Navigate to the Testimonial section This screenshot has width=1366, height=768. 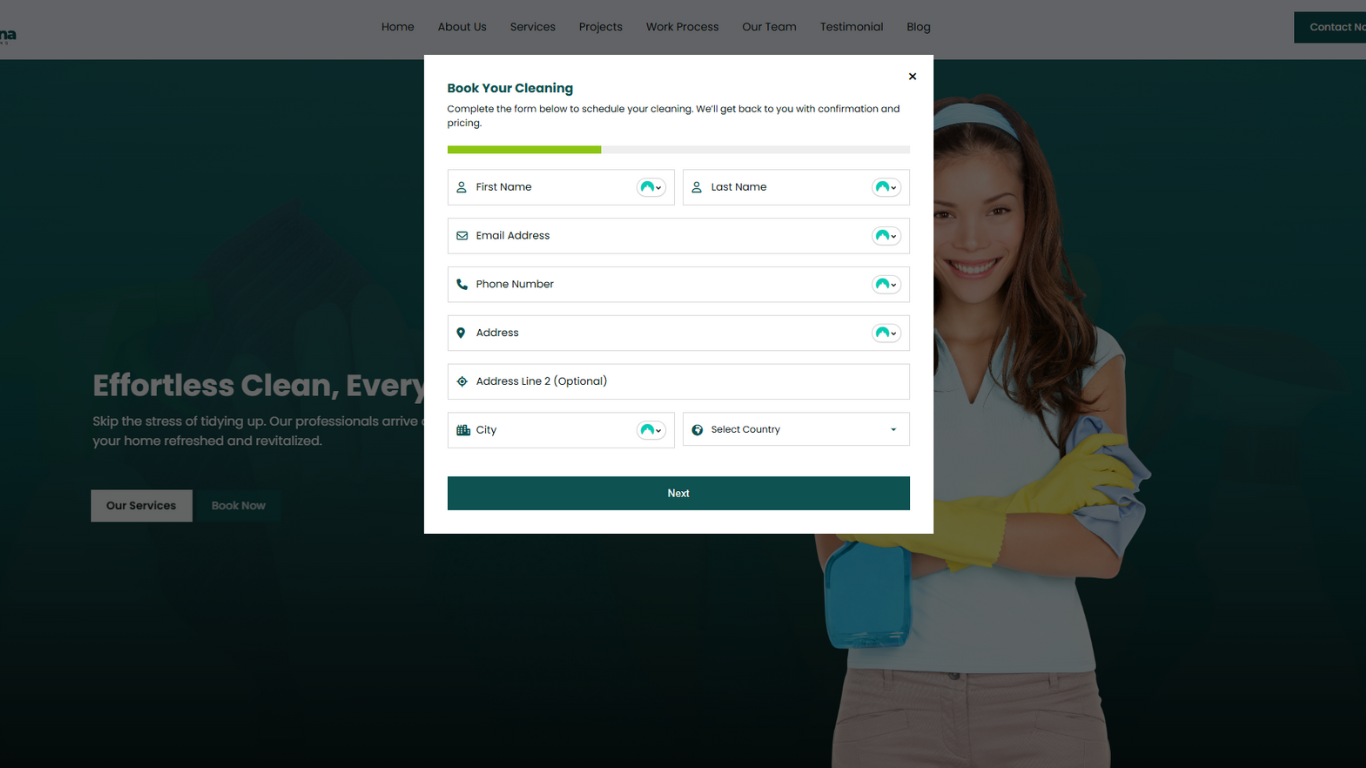point(851,27)
